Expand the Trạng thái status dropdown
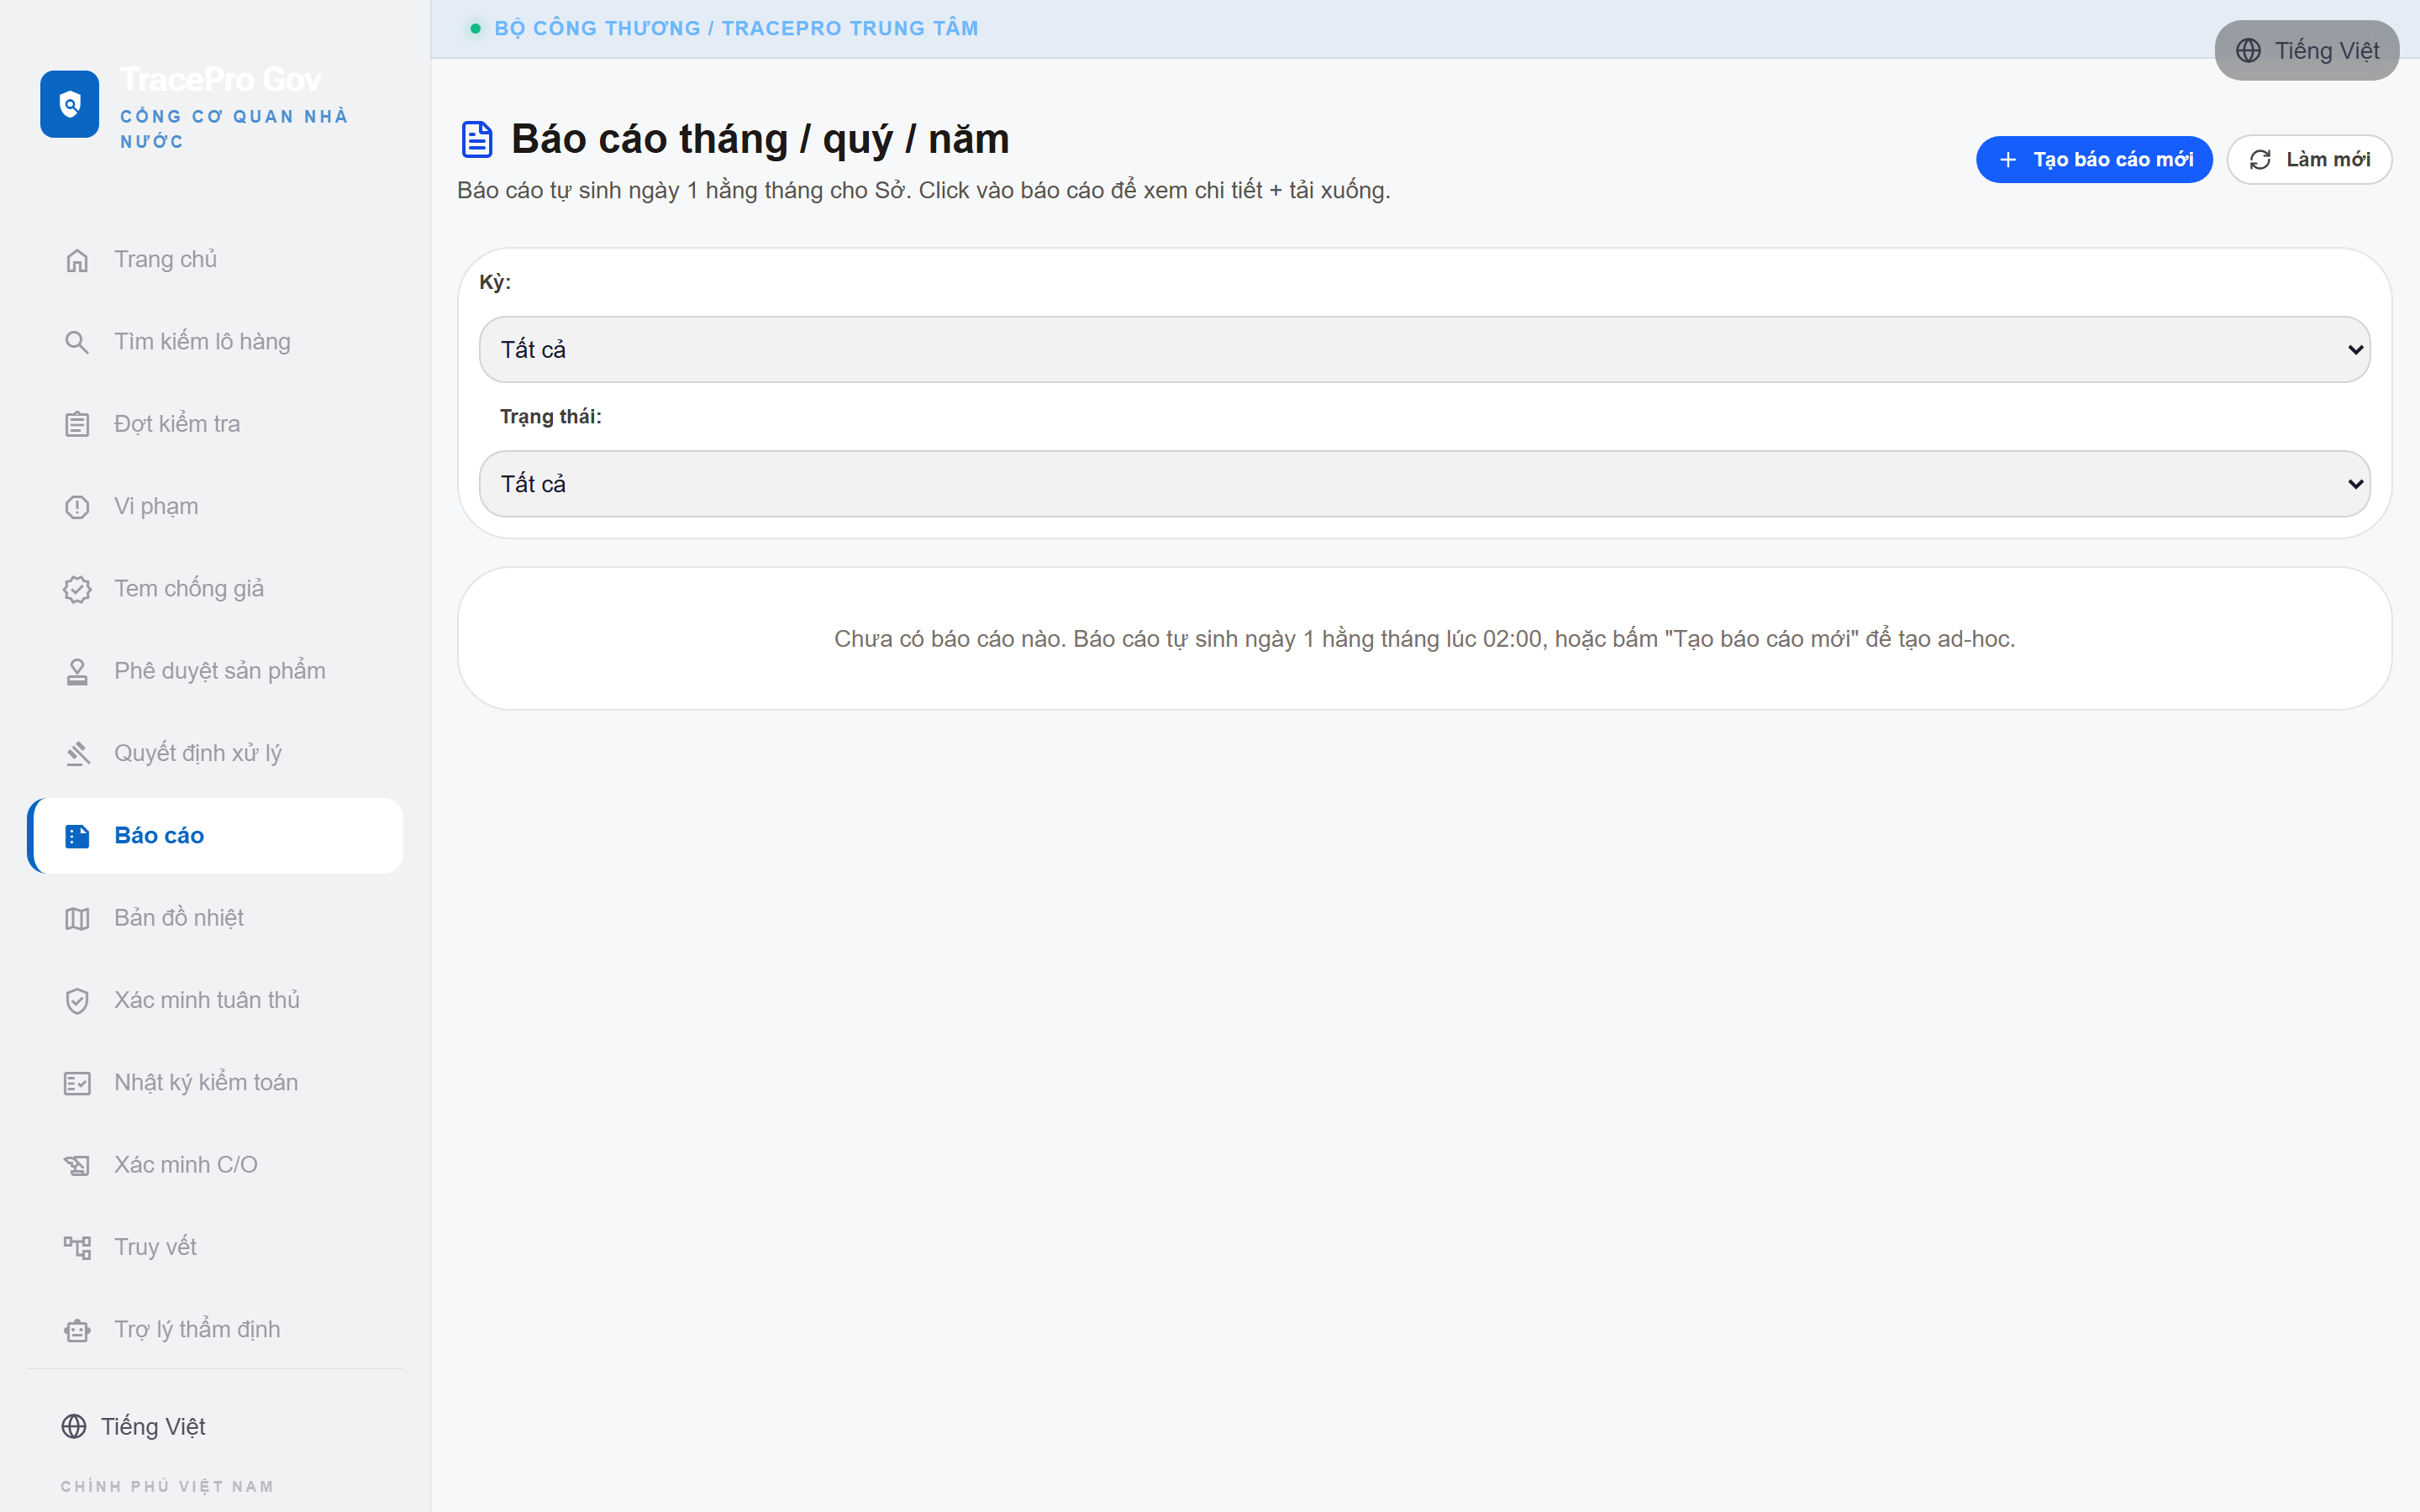 tap(1424, 484)
